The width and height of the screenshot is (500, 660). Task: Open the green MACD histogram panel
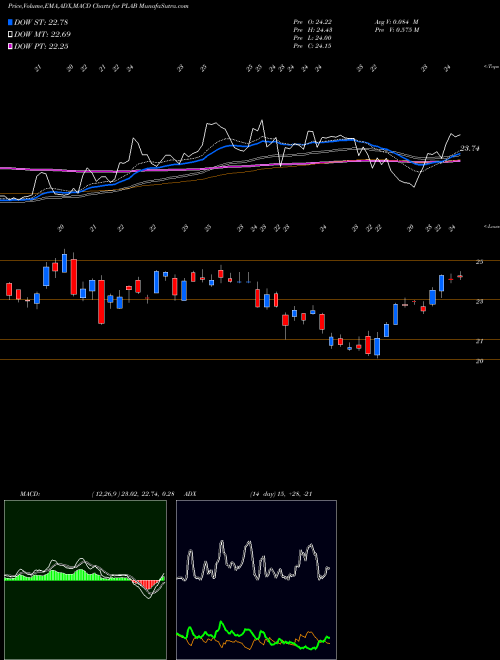pos(85,580)
